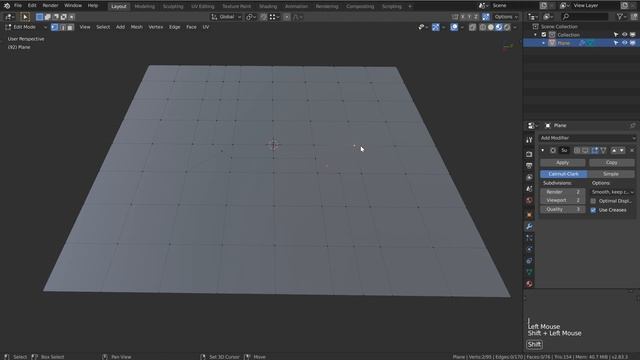This screenshot has width=640, height=360.
Task: Toggle viewport gizmo display
Action: (x=436, y=27)
